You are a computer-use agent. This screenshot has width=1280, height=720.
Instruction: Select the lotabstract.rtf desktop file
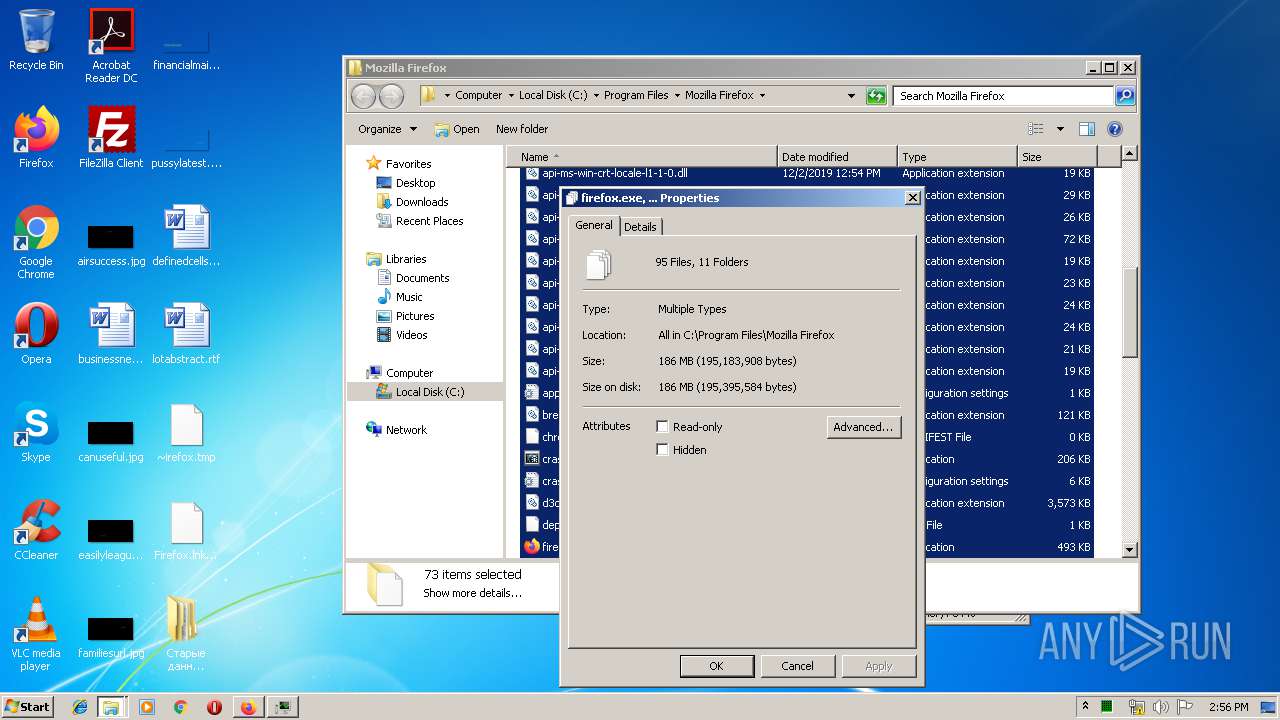click(186, 334)
